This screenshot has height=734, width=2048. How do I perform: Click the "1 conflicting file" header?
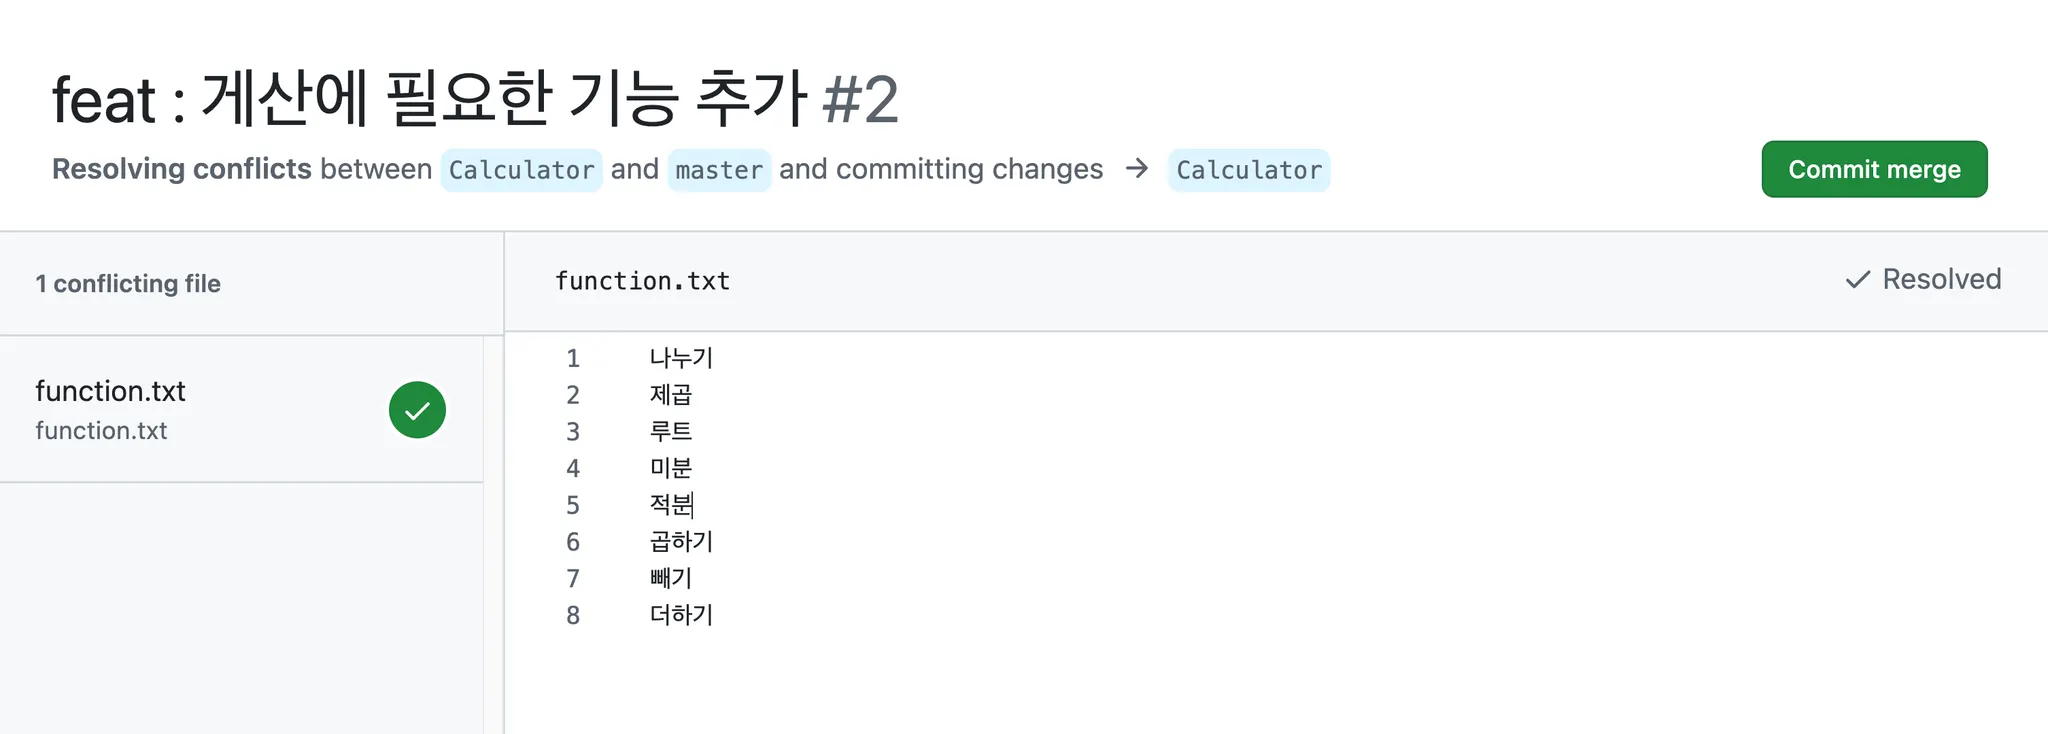pyautogui.click(x=128, y=284)
